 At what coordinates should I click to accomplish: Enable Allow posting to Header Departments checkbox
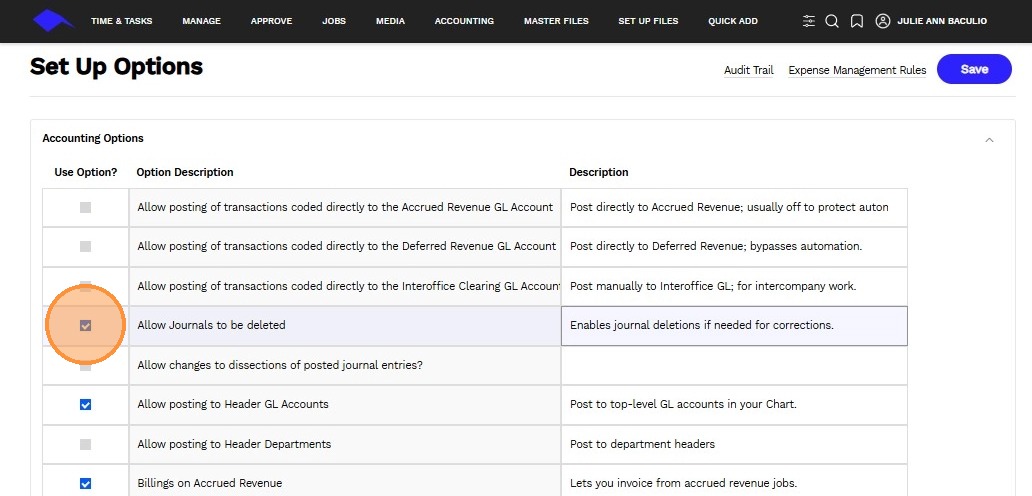point(85,444)
